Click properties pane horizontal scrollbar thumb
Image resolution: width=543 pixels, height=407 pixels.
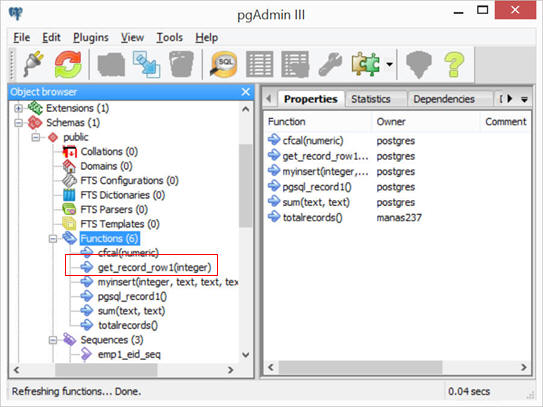360,367
